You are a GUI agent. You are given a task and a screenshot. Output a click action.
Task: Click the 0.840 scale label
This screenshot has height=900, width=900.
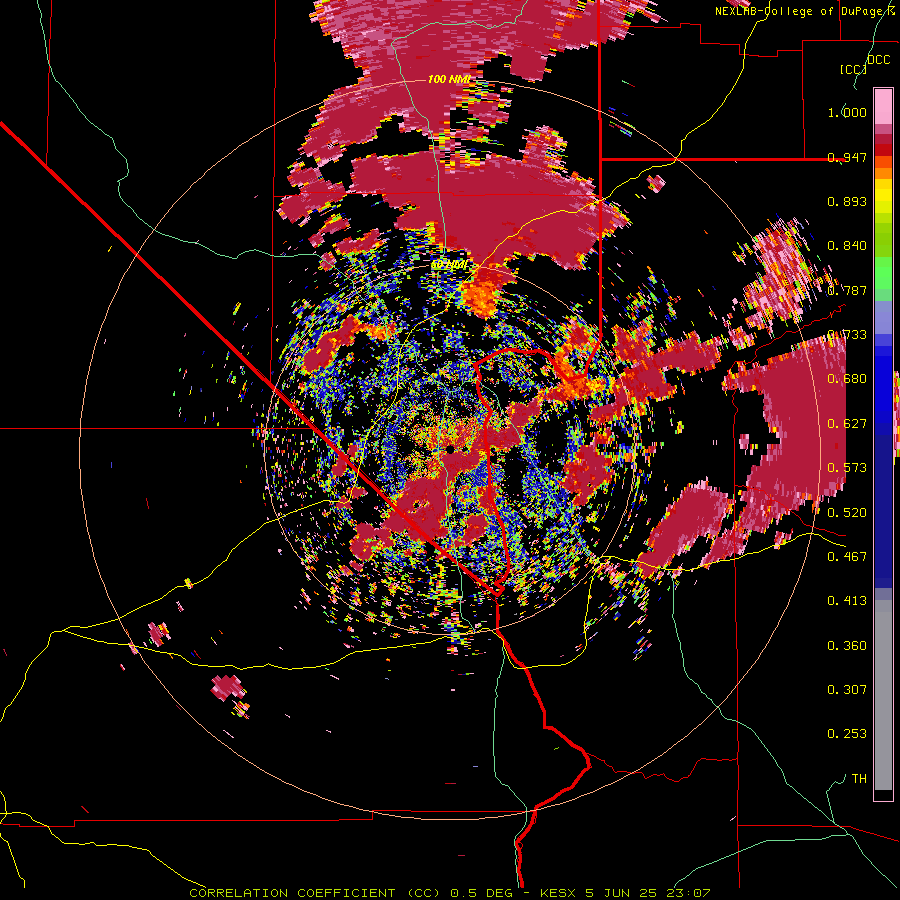coord(847,246)
